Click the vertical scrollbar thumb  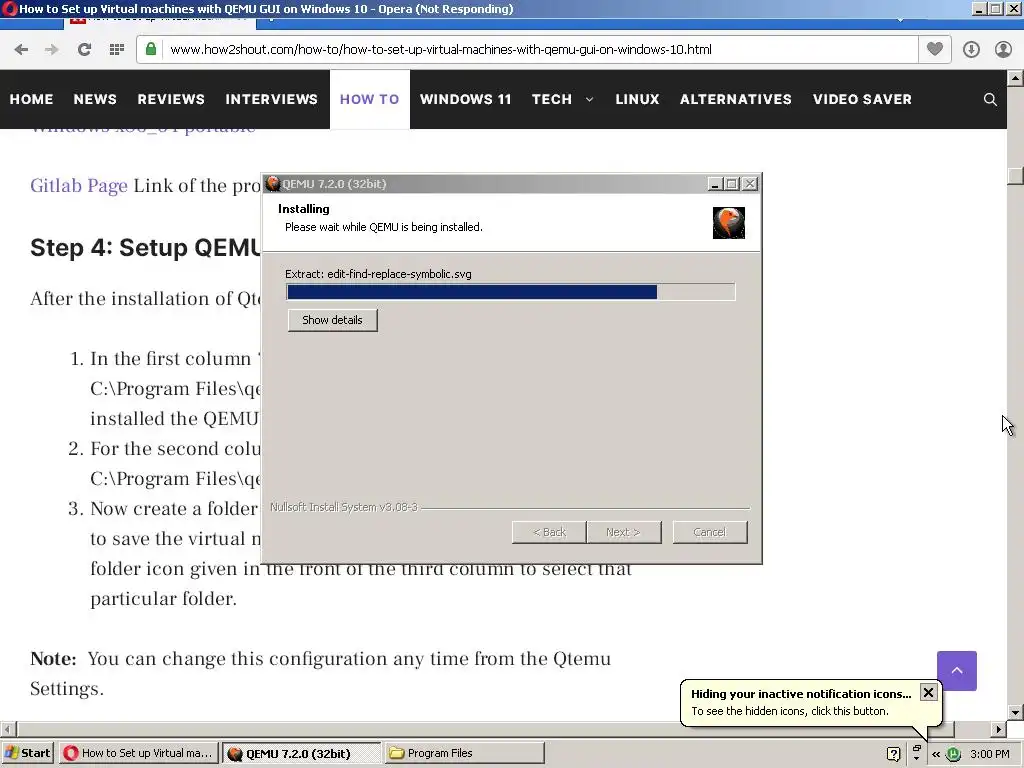coord(1015,176)
